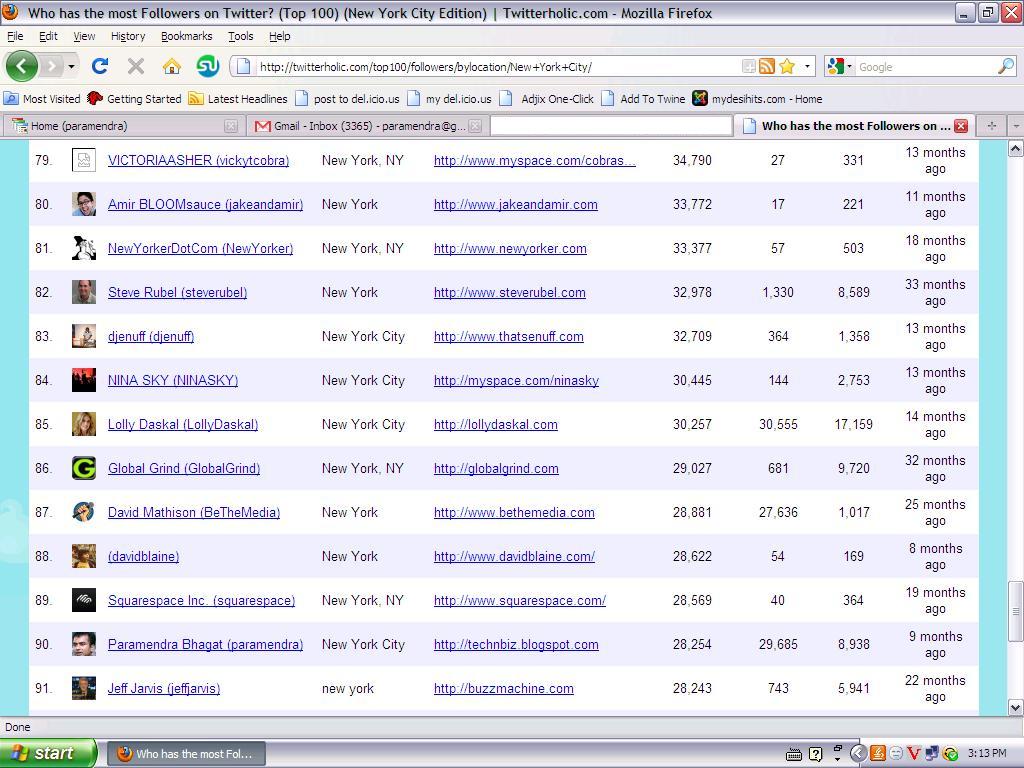Viewport: 1024px width, 768px height.
Task: Click the NewYorker avatar thumbnail
Action: pyautogui.click(x=84, y=248)
